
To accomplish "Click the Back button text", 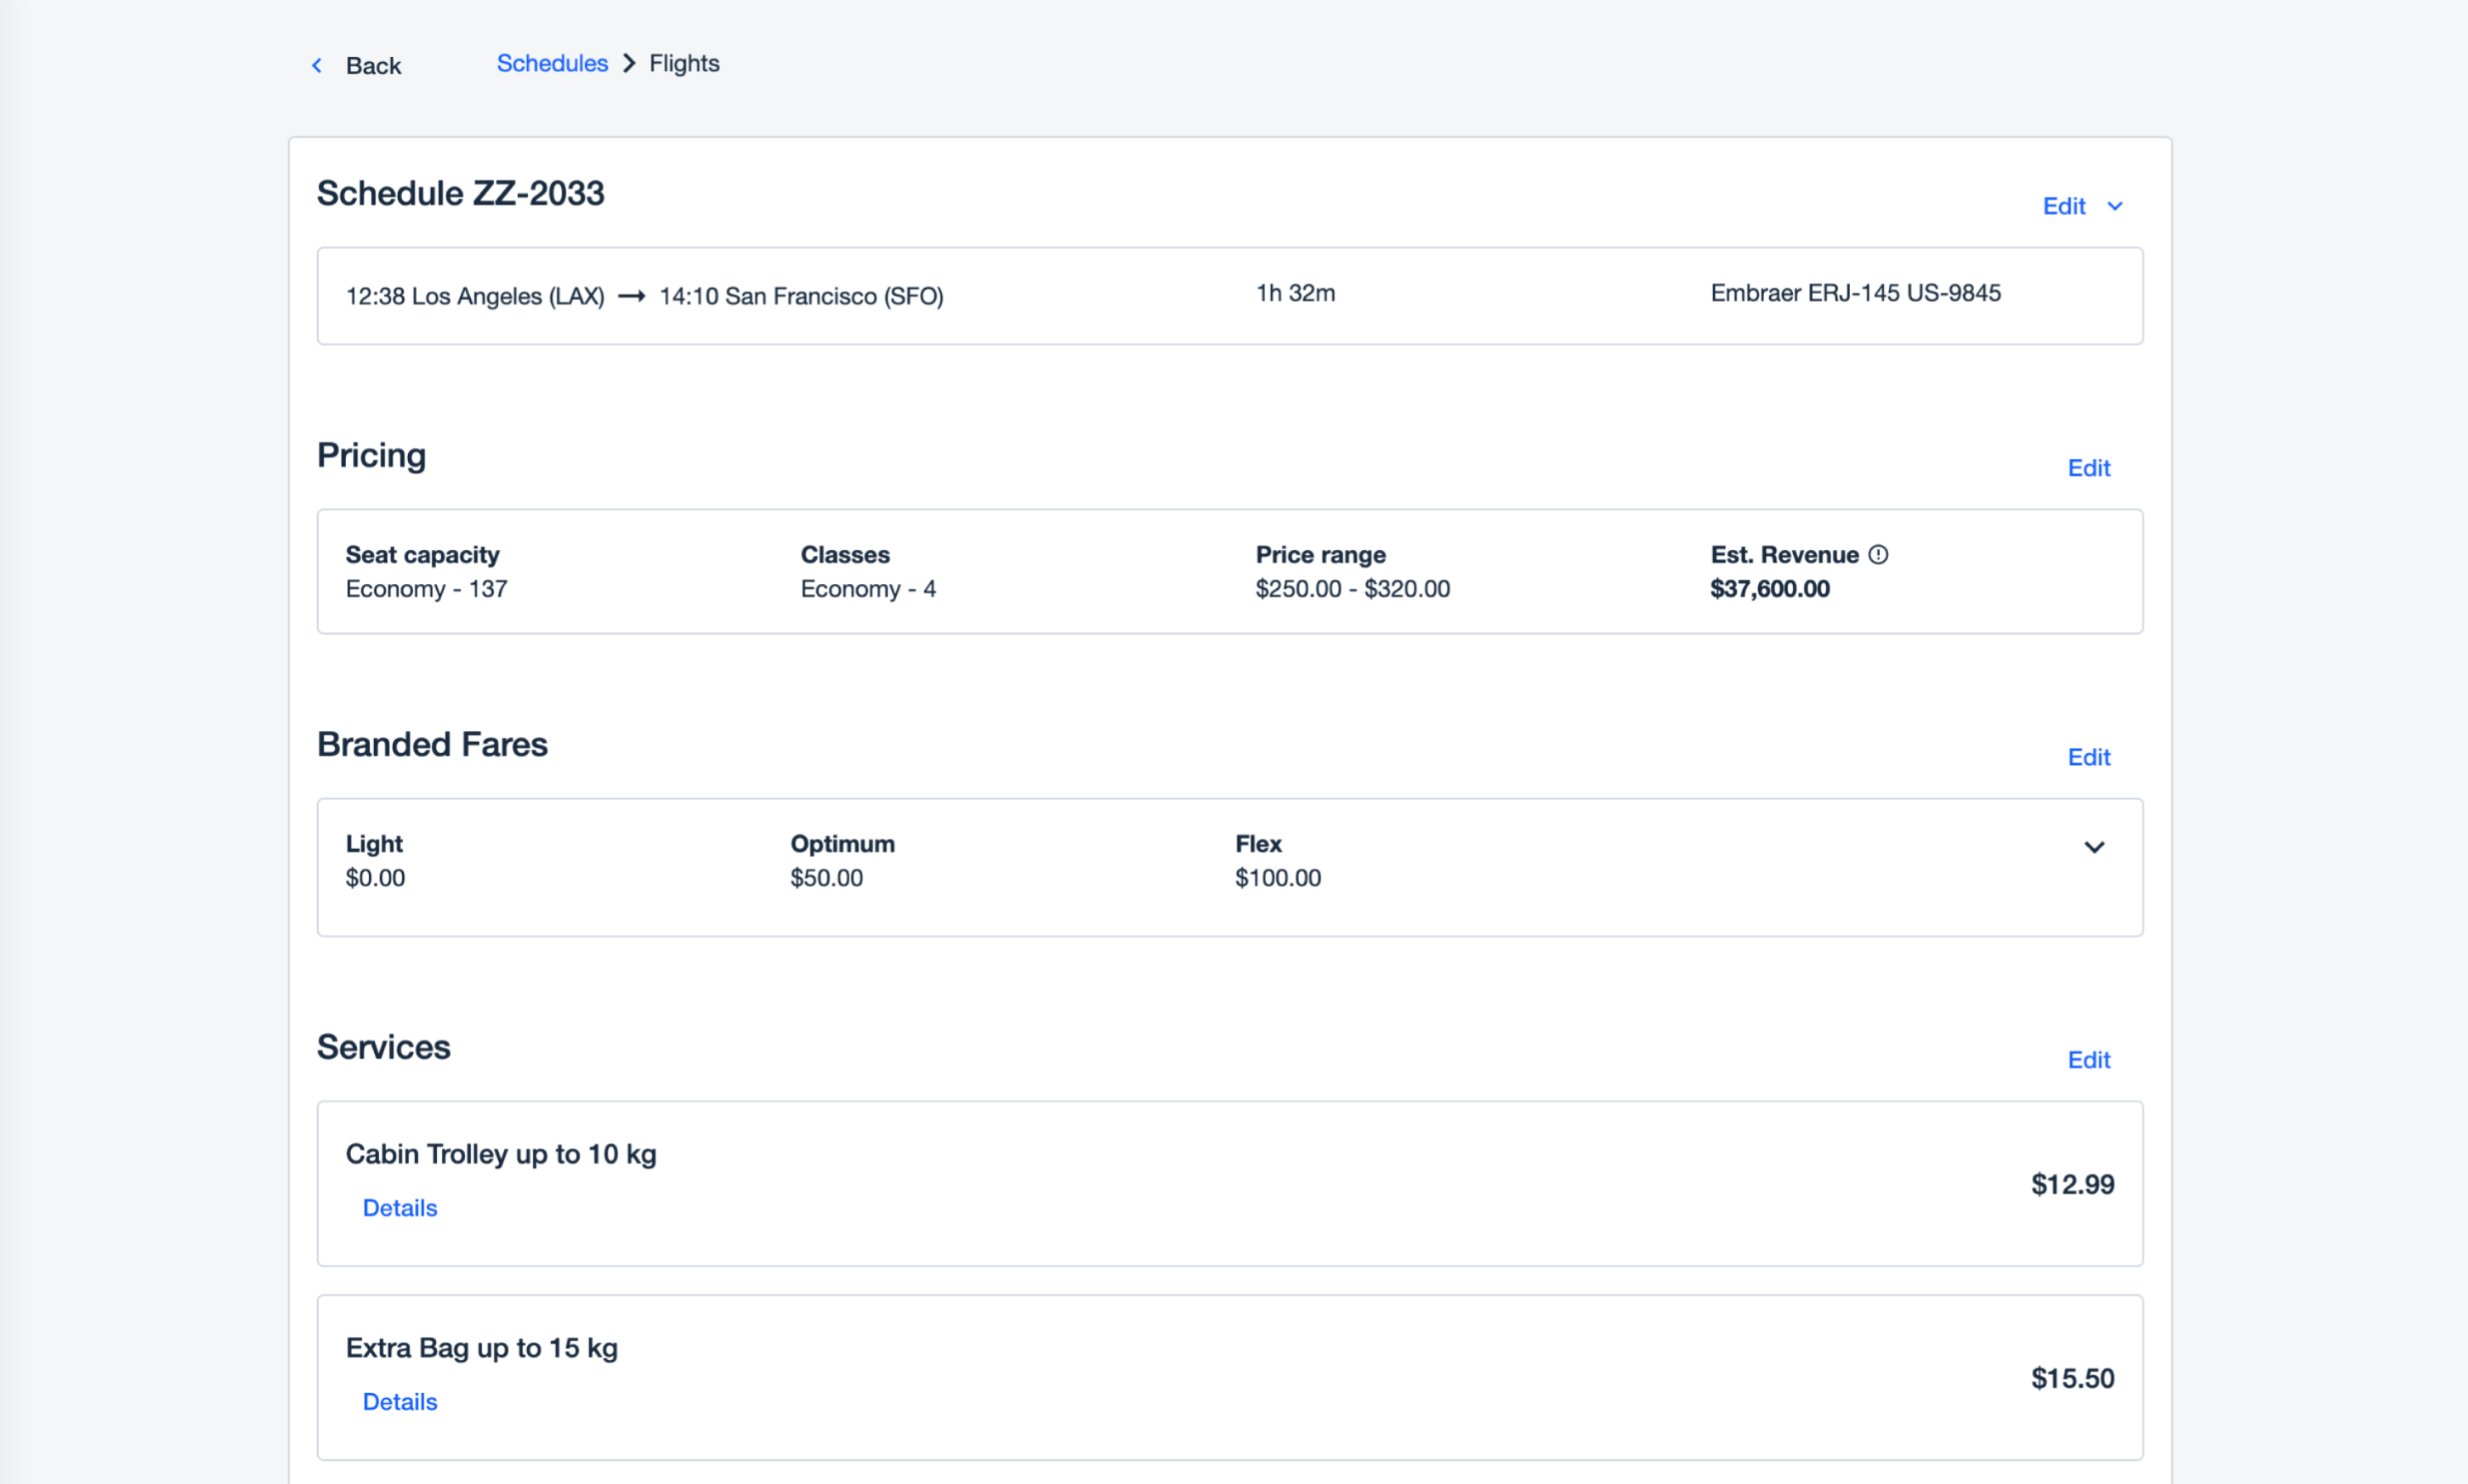I will coord(373,66).
